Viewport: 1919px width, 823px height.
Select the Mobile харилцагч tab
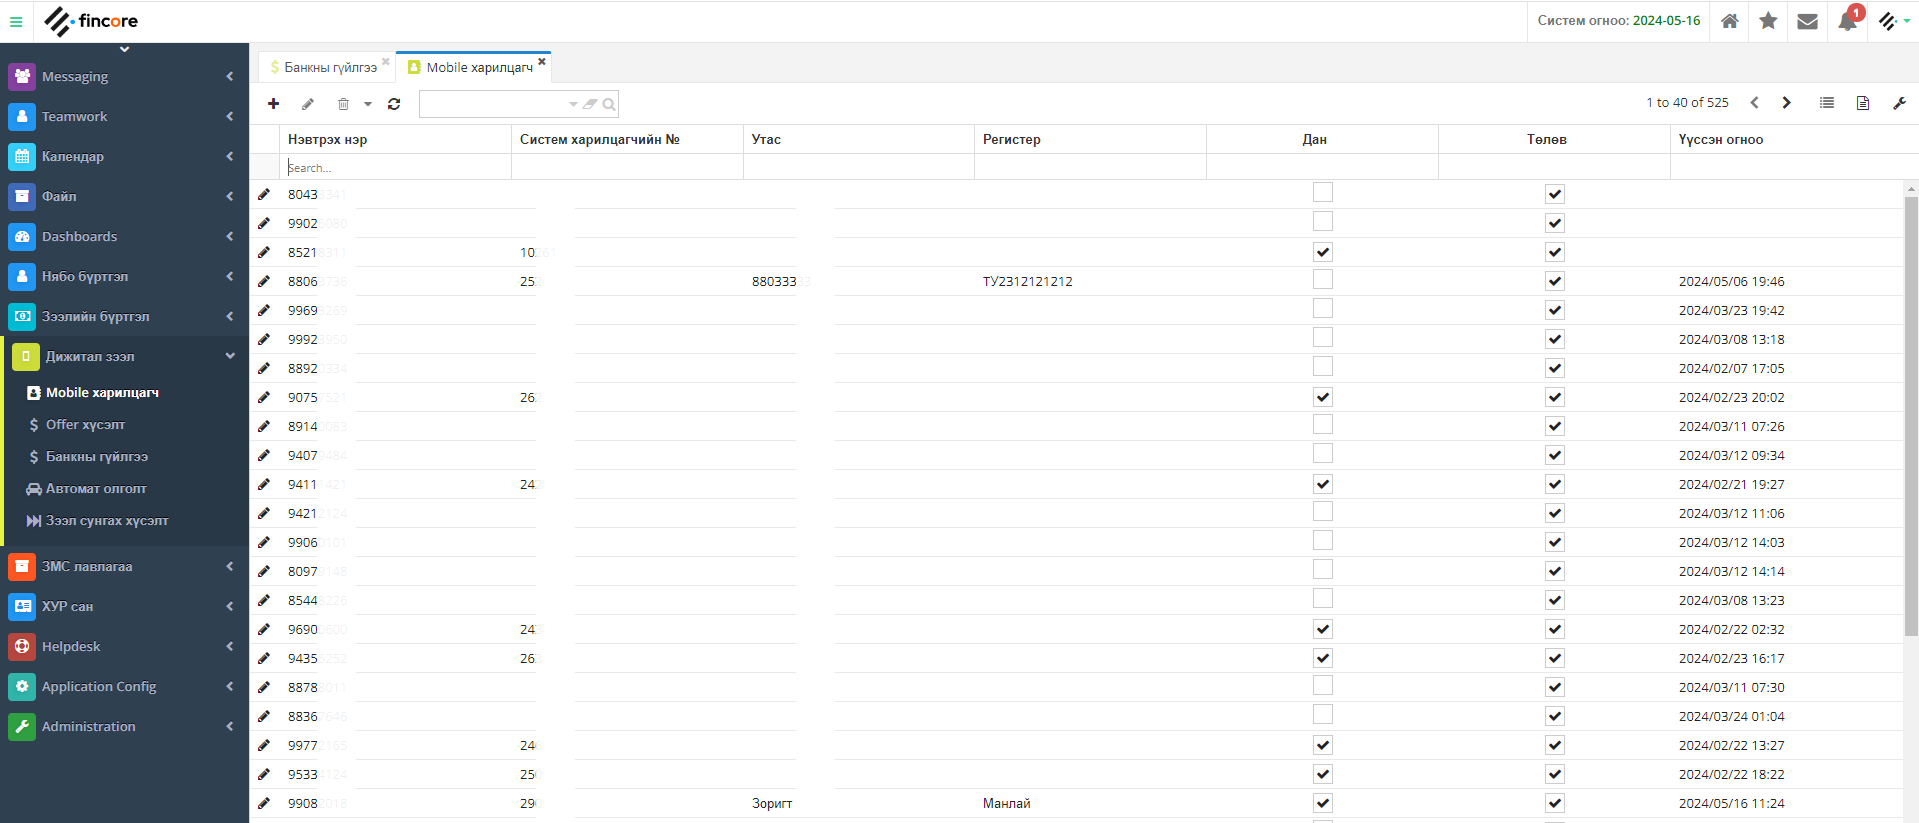pos(474,67)
